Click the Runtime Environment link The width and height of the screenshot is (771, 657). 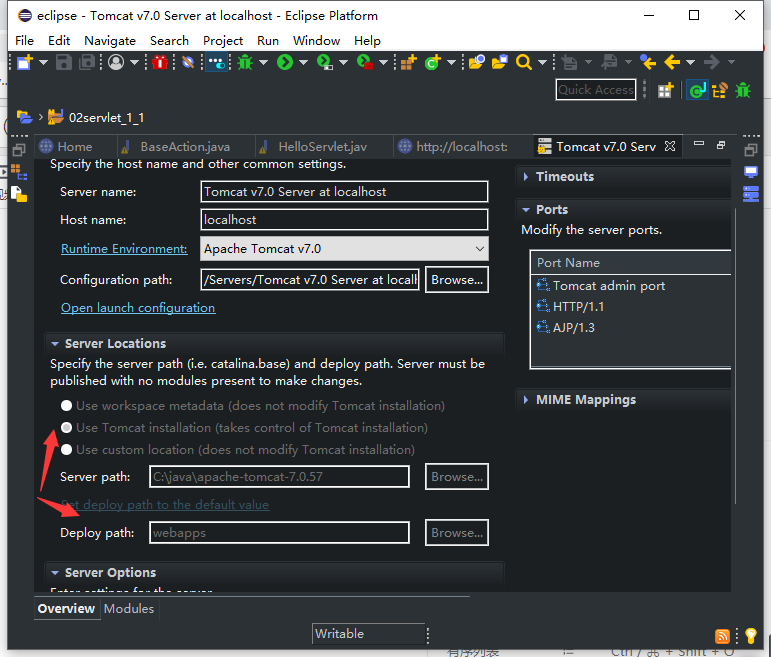pos(124,249)
